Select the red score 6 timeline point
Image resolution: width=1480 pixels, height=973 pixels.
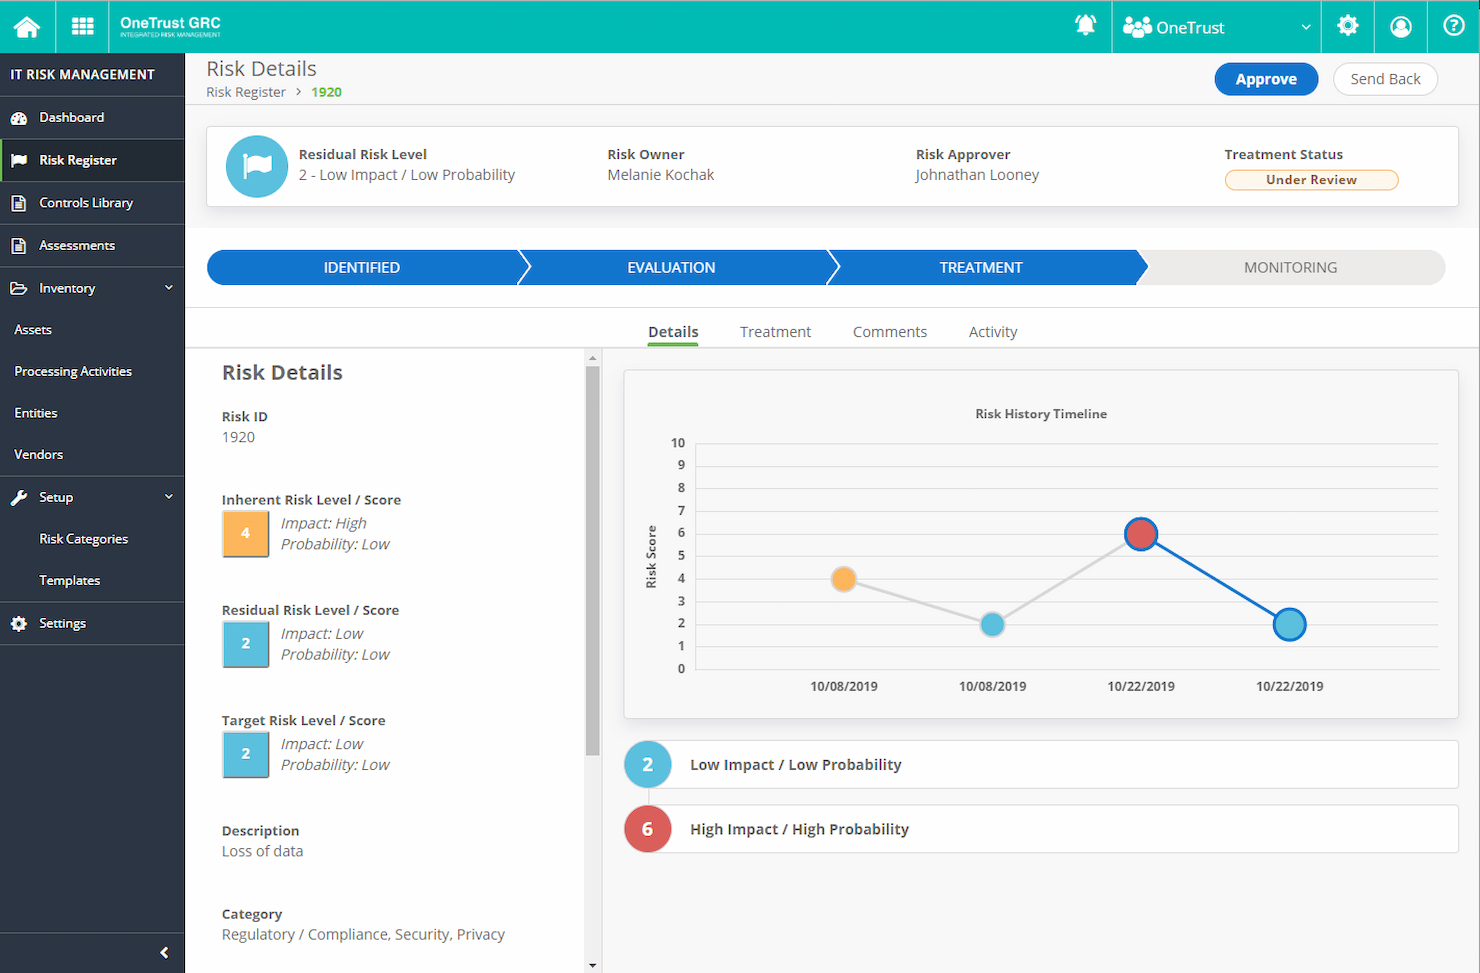pyautogui.click(x=1141, y=534)
